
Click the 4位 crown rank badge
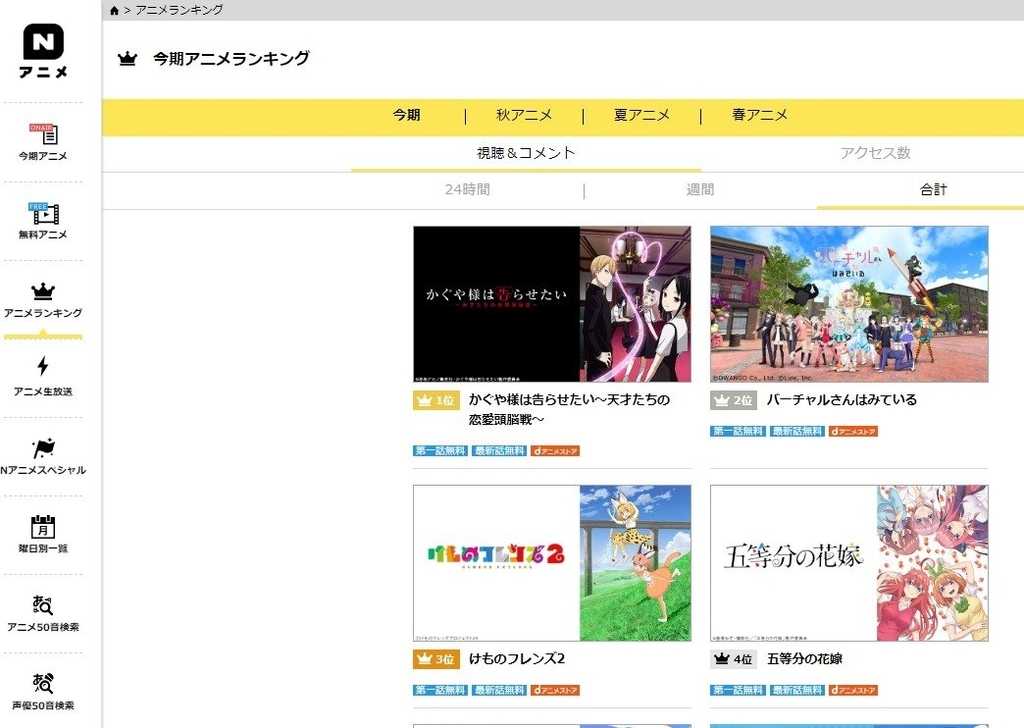tap(733, 659)
